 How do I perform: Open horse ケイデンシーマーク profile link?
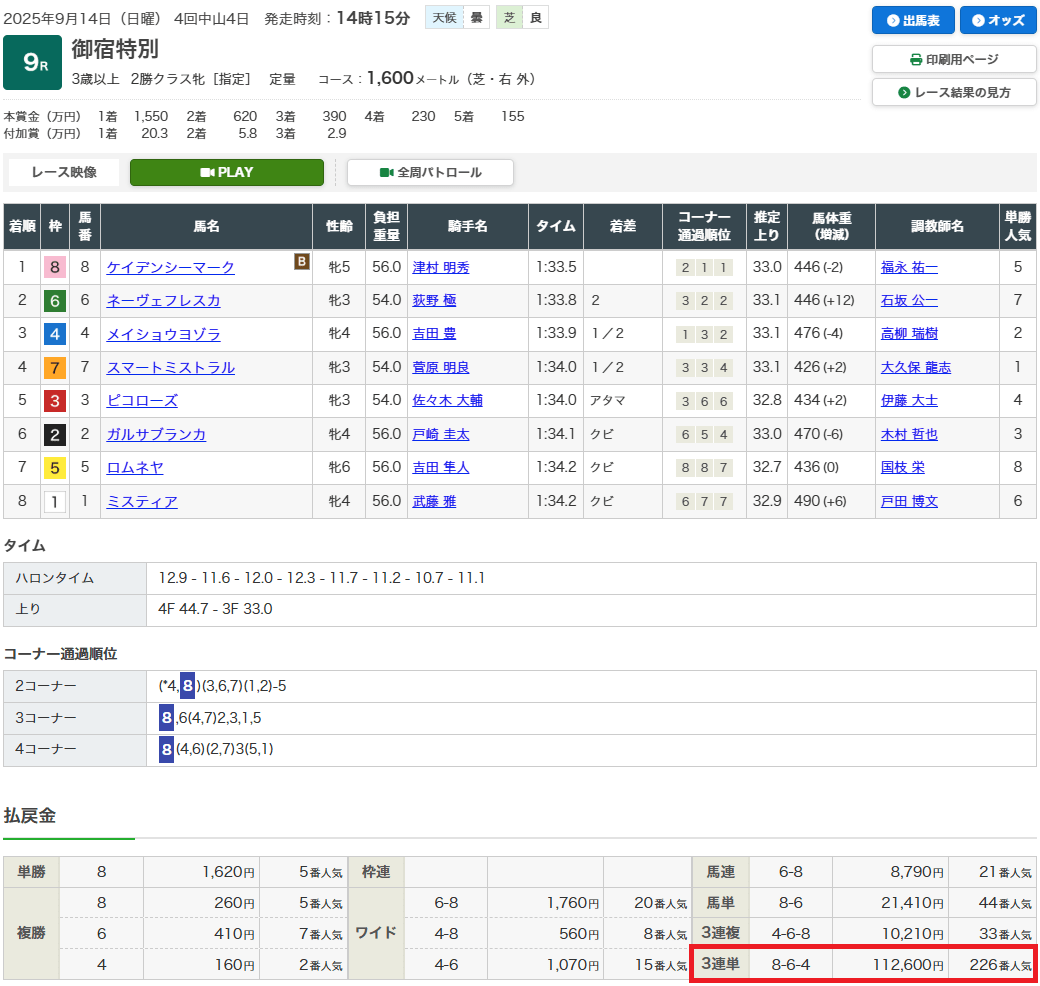[x=171, y=268]
